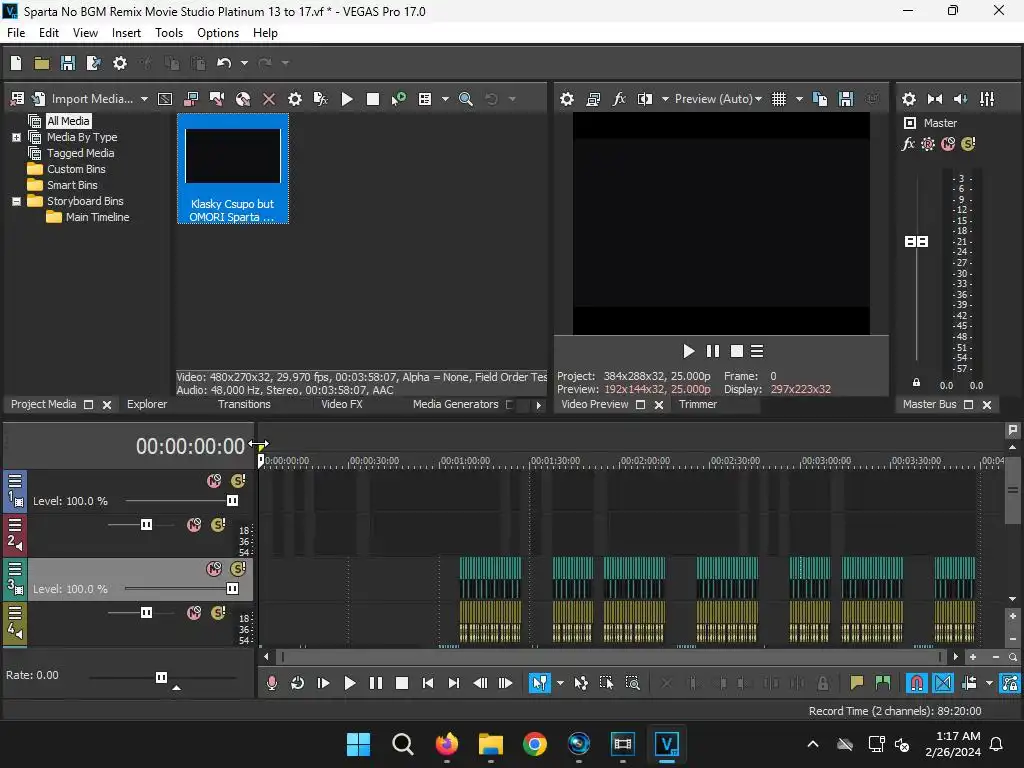Select the All Media bin
The width and height of the screenshot is (1024, 768).
[x=68, y=121]
